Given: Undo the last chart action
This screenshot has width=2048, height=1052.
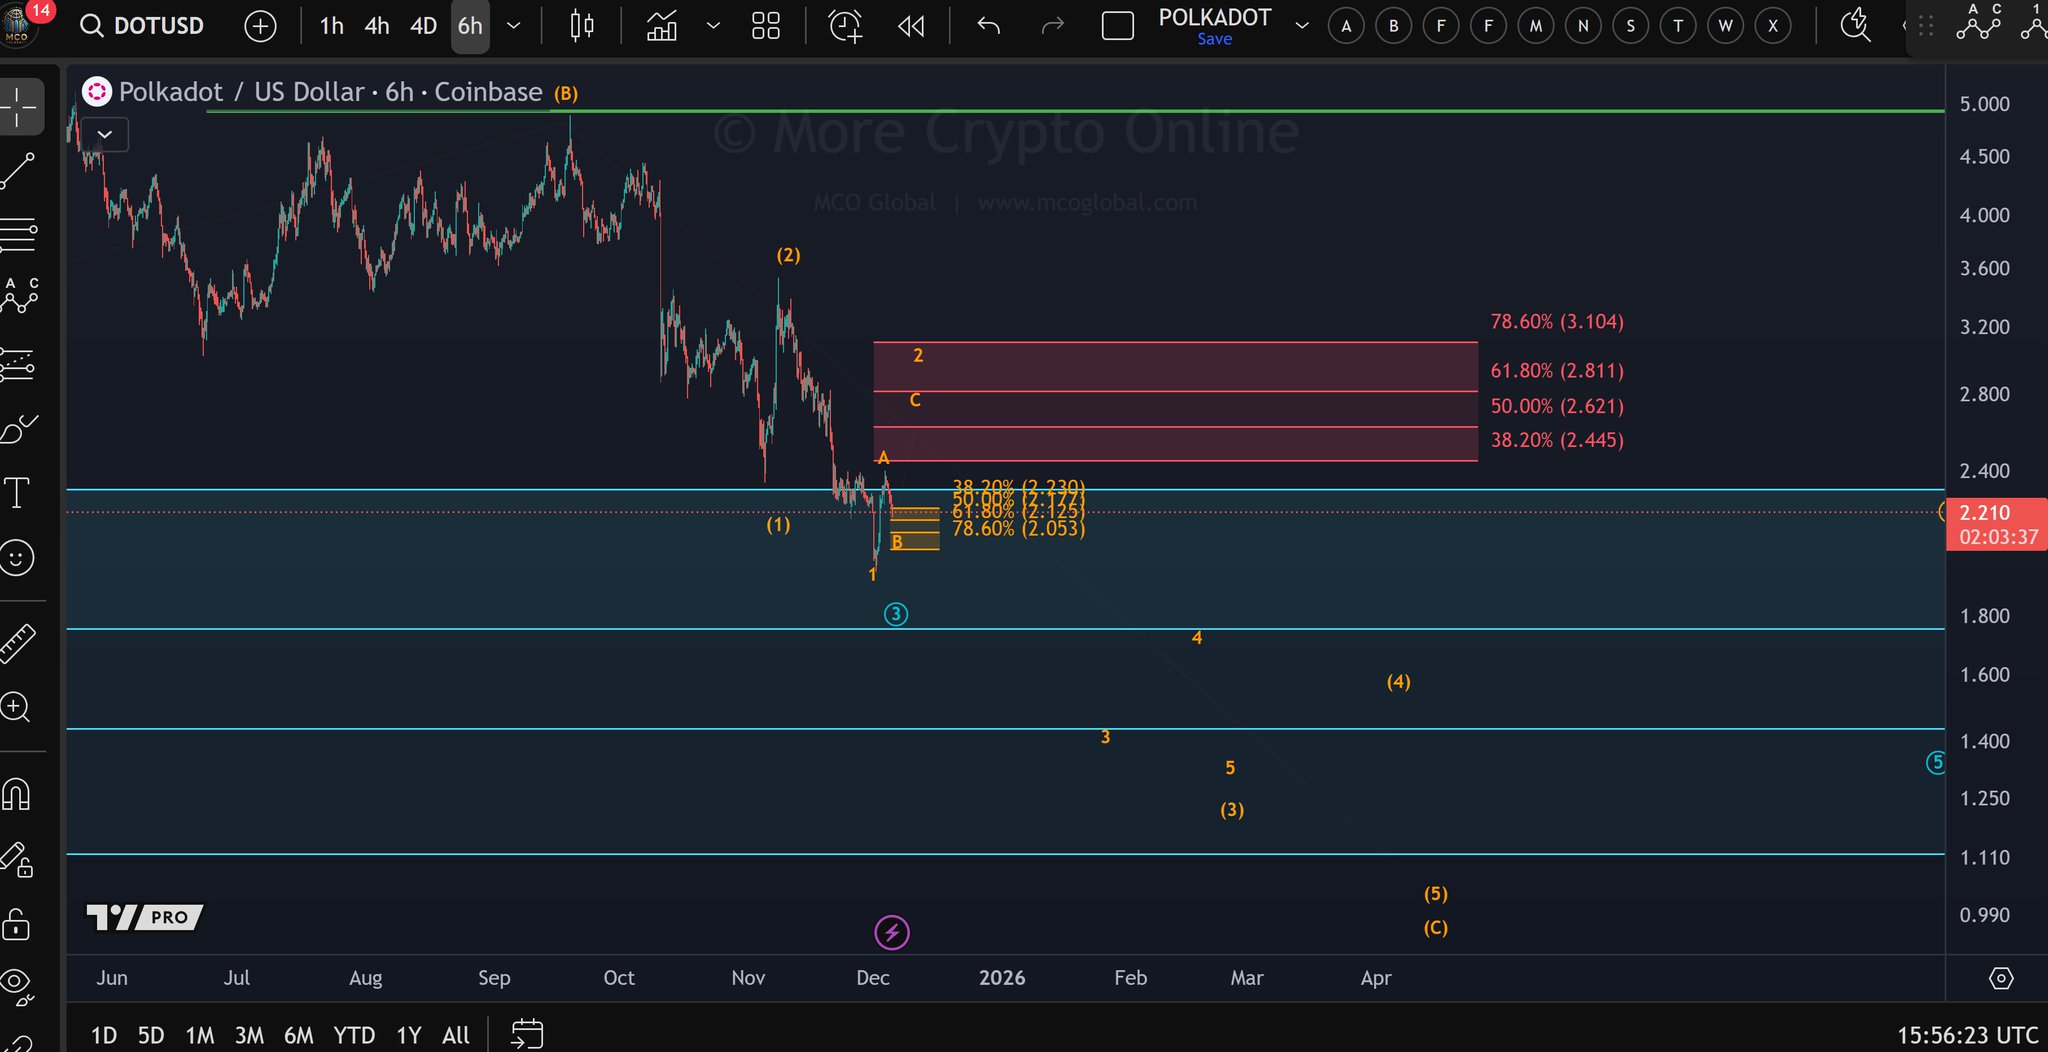Looking at the screenshot, I should pos(988,26).
